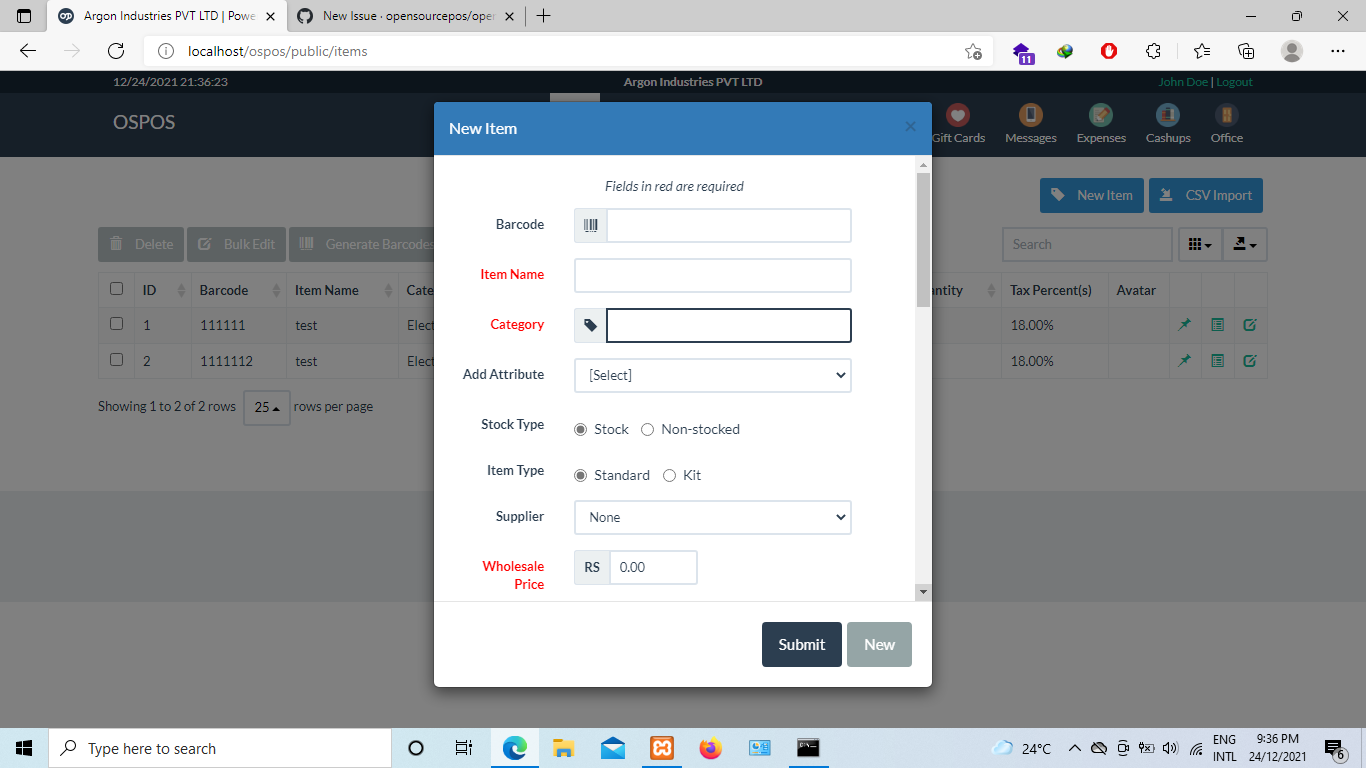The height and width of the screenshot is (768, 1366).
Task: Edit the item with barcode 111111
Action: 1250,324
